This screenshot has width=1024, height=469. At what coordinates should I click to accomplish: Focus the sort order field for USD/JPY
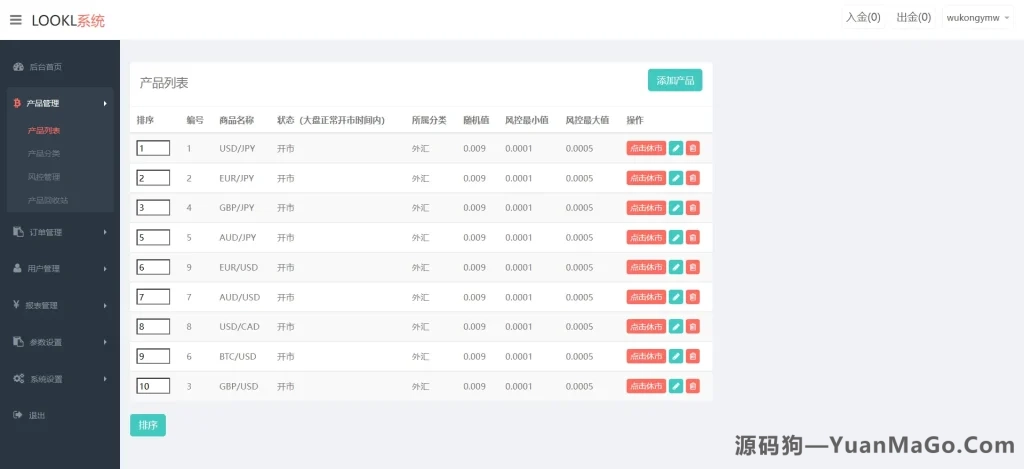click(153, 148)
